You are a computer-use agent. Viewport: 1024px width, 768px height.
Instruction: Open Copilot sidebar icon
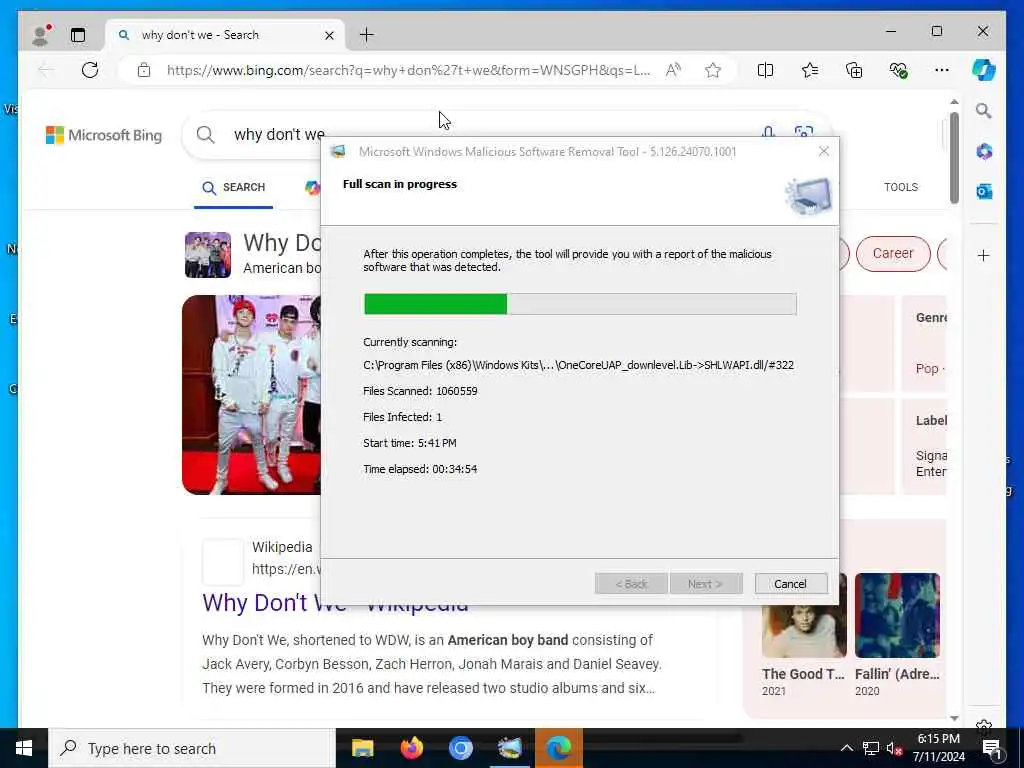point(984,70)
